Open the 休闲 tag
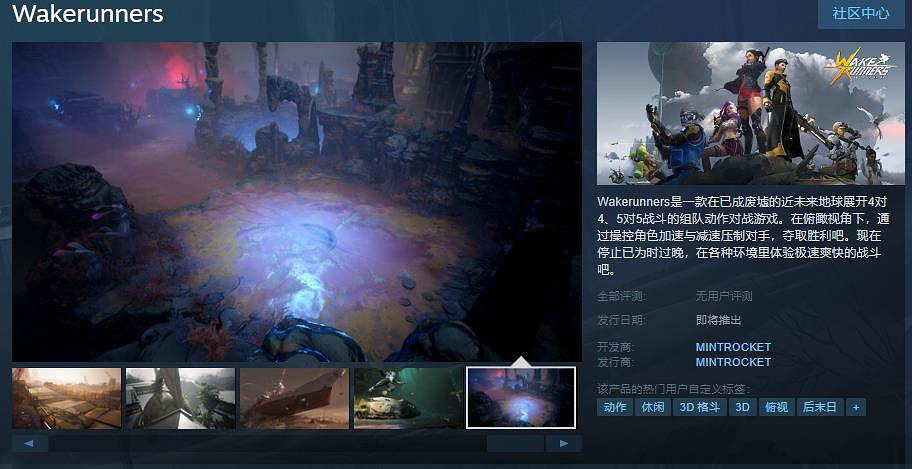 pyautogui.click(x=653, y=407)
